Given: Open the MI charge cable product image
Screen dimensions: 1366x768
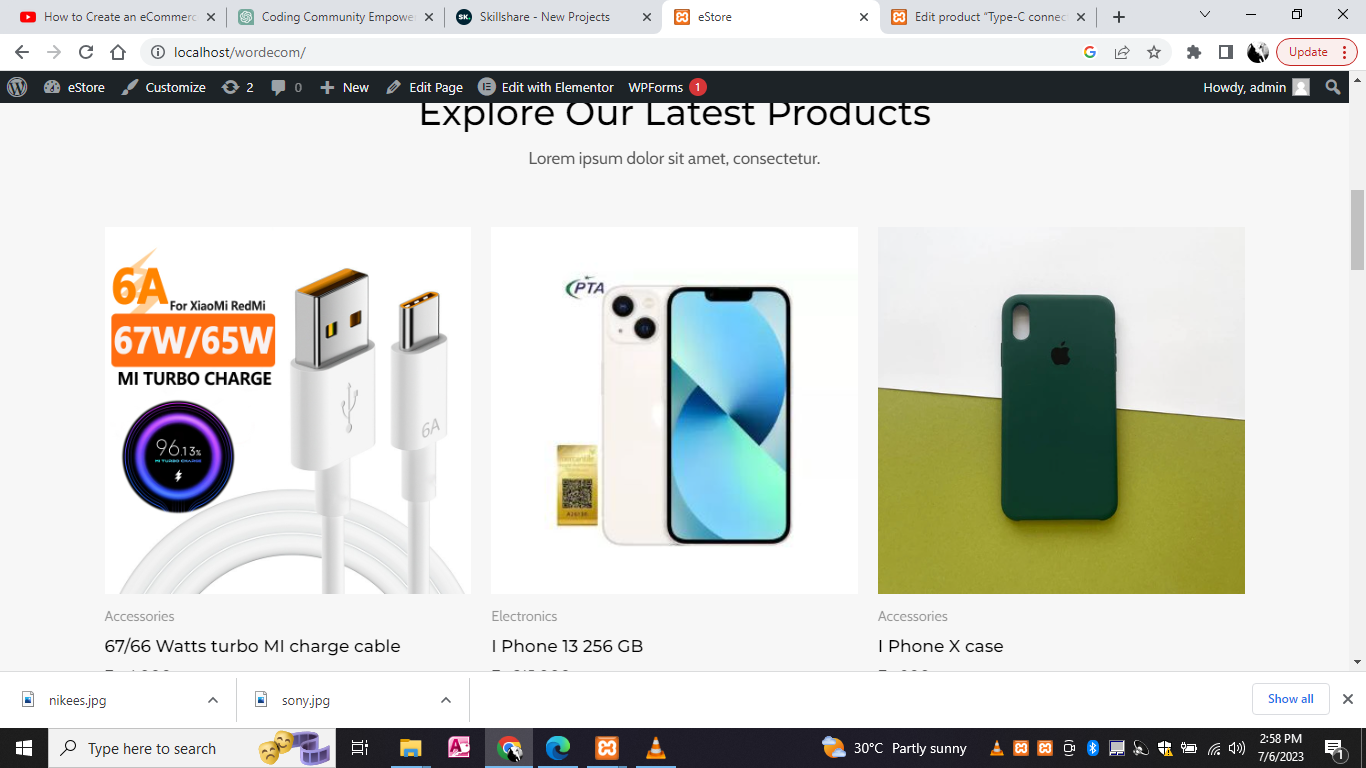Looking at the screenshot, I should coord(288,410).
